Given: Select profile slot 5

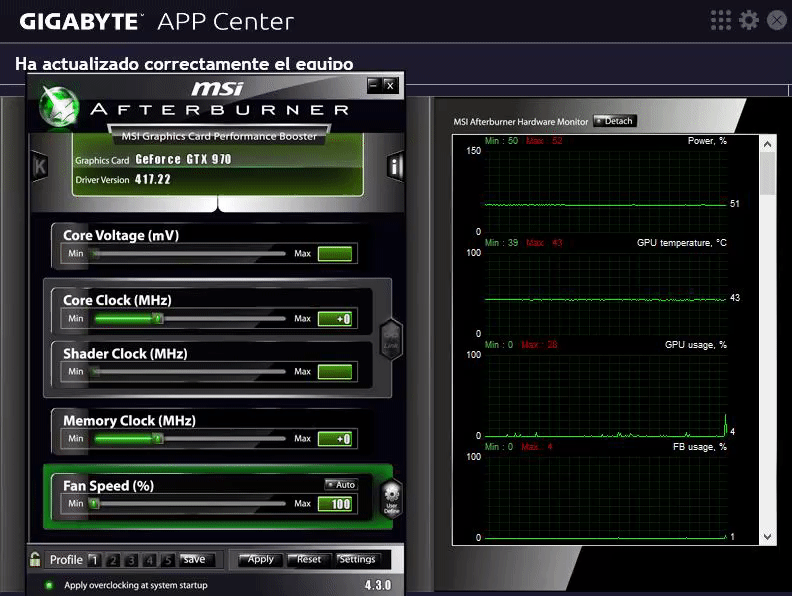Looking at the screenshot, I should (168, 560).
